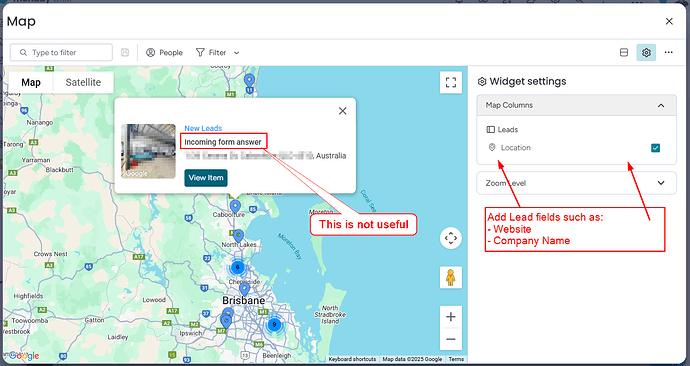690x366 pixels.
Task: Open Keyboard shortcuts link on map
Action: pos(352,359)
